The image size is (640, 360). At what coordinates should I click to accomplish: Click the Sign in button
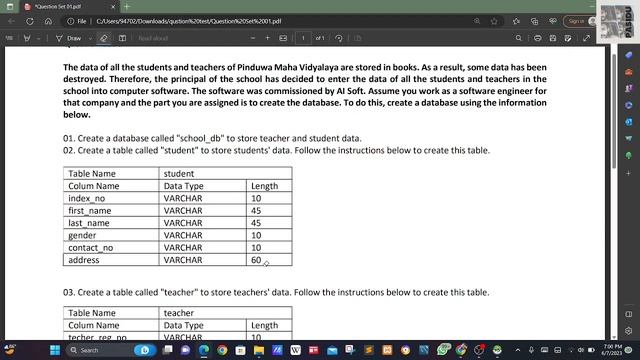[579, 21]
